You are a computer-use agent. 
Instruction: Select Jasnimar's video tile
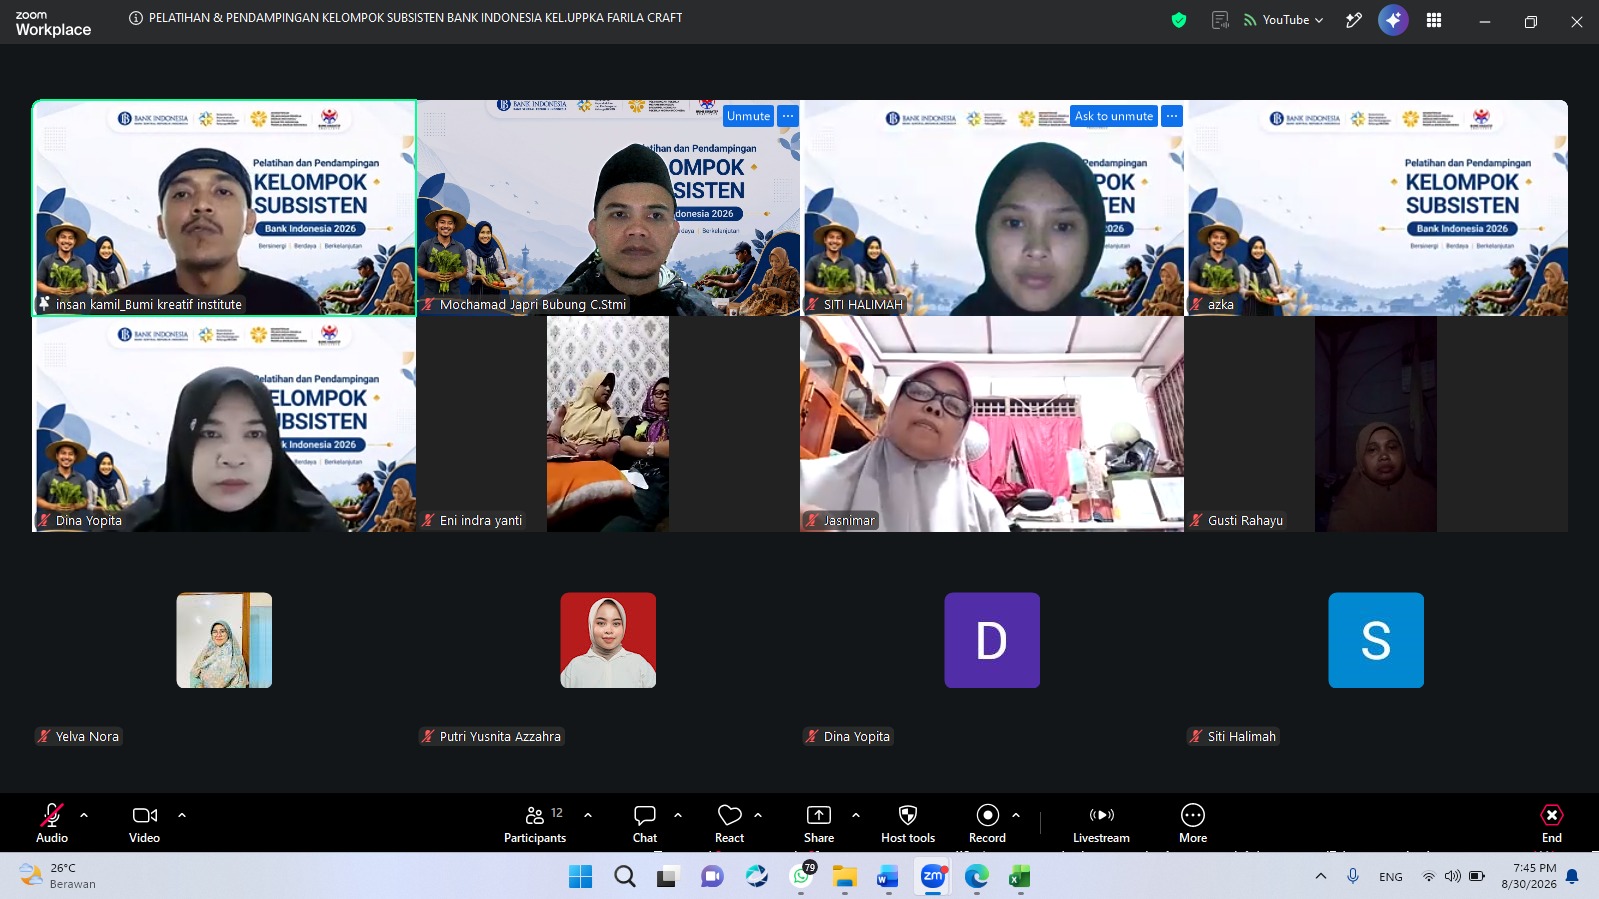992,424
